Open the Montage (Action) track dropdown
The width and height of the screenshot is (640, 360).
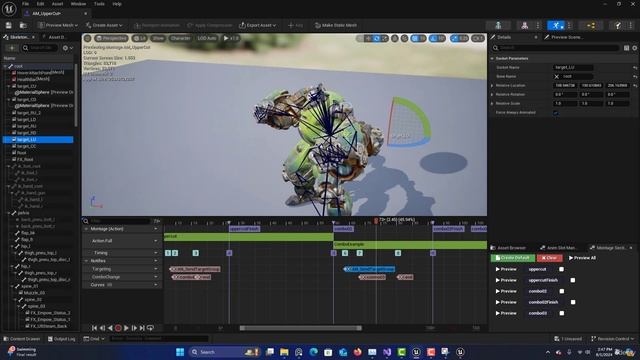click(156, 229)
